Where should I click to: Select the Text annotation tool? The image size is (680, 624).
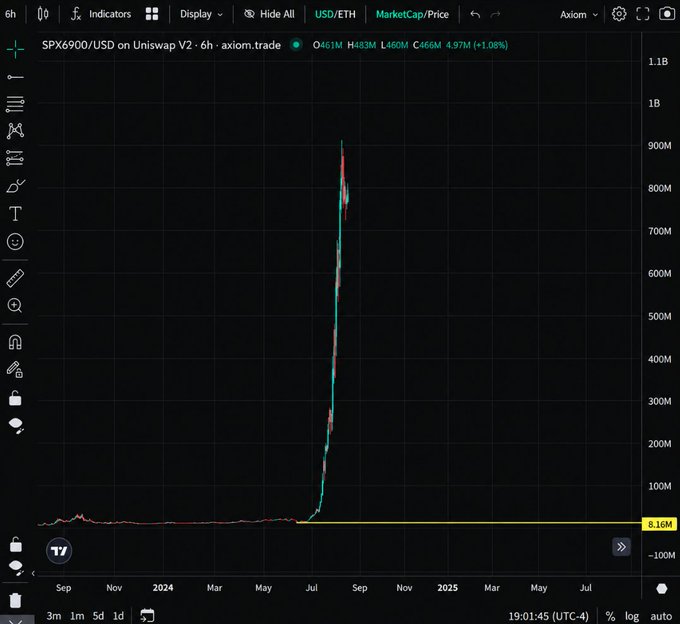click(15, 214)
